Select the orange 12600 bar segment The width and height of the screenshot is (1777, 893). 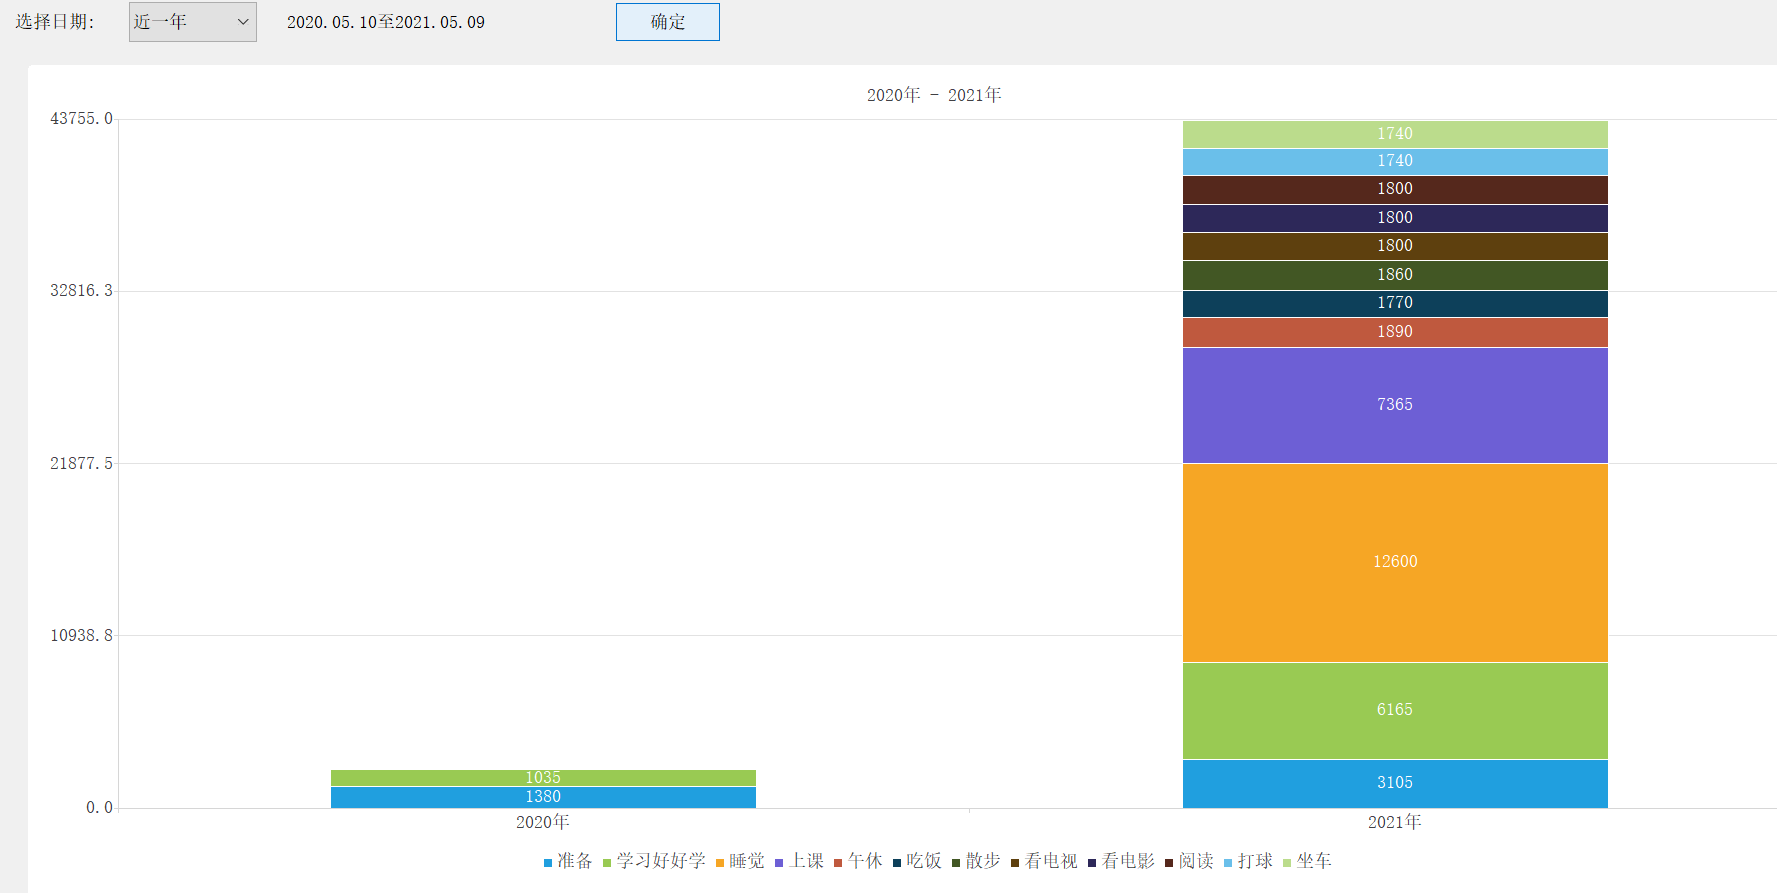click(x=1394, y=562)
